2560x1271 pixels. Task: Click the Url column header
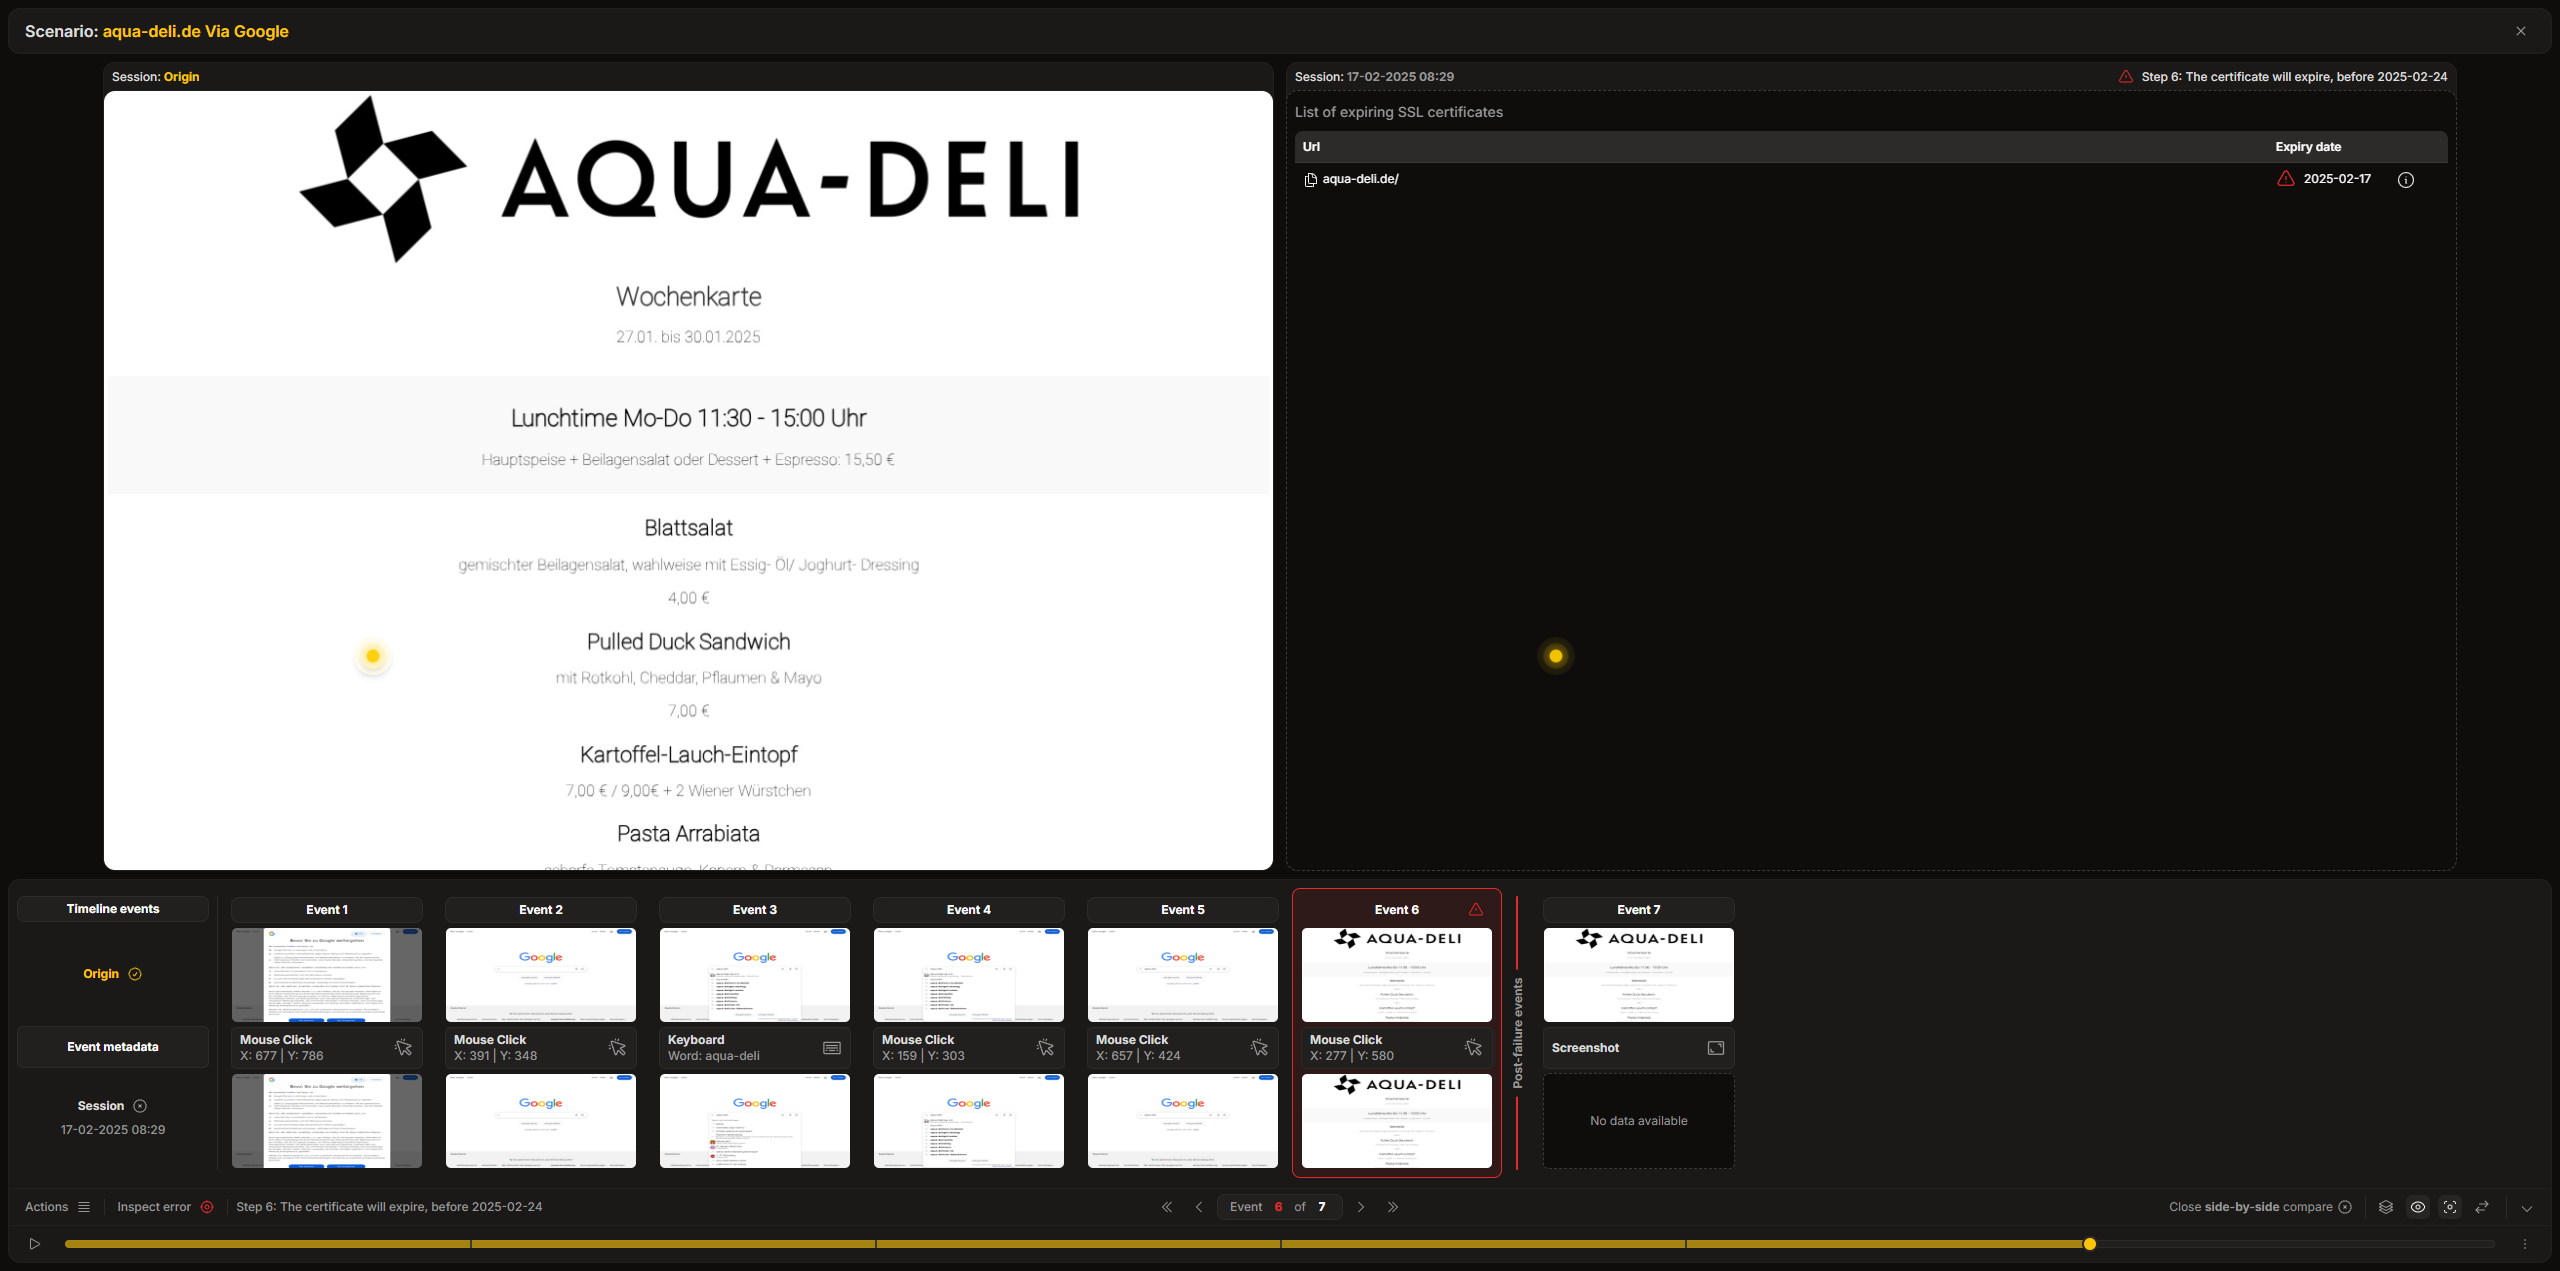(x=1311, y=147)
